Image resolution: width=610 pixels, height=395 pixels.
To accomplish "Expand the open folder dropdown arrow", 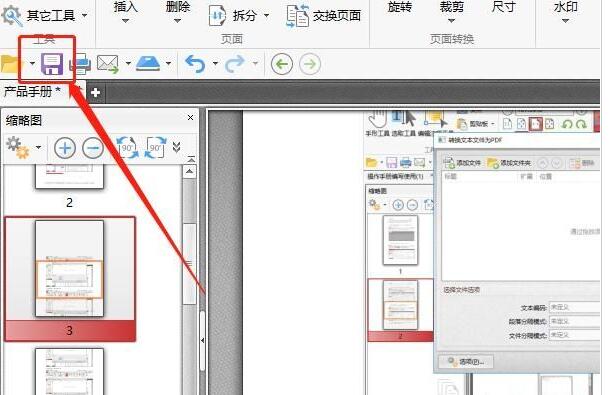I will 32,63.
